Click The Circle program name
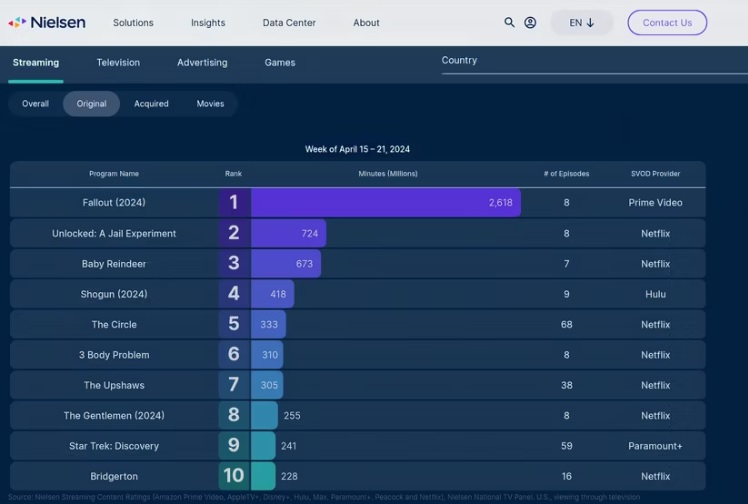Screen dimensions: 748x504 [114, 325]
